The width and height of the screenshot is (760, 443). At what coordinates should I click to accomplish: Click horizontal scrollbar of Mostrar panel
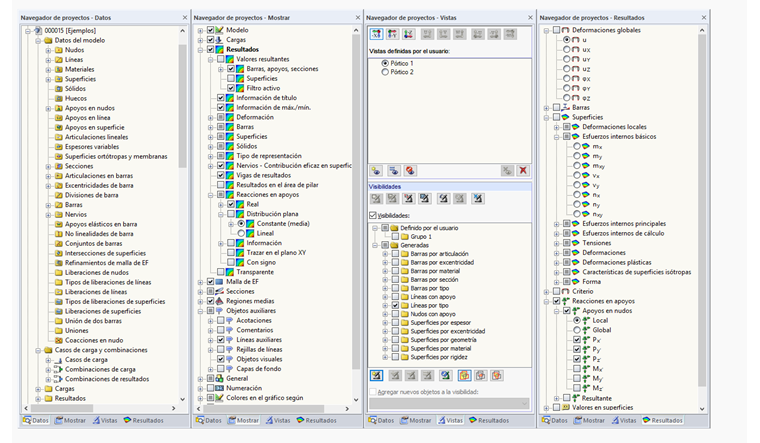coord(263,409)
